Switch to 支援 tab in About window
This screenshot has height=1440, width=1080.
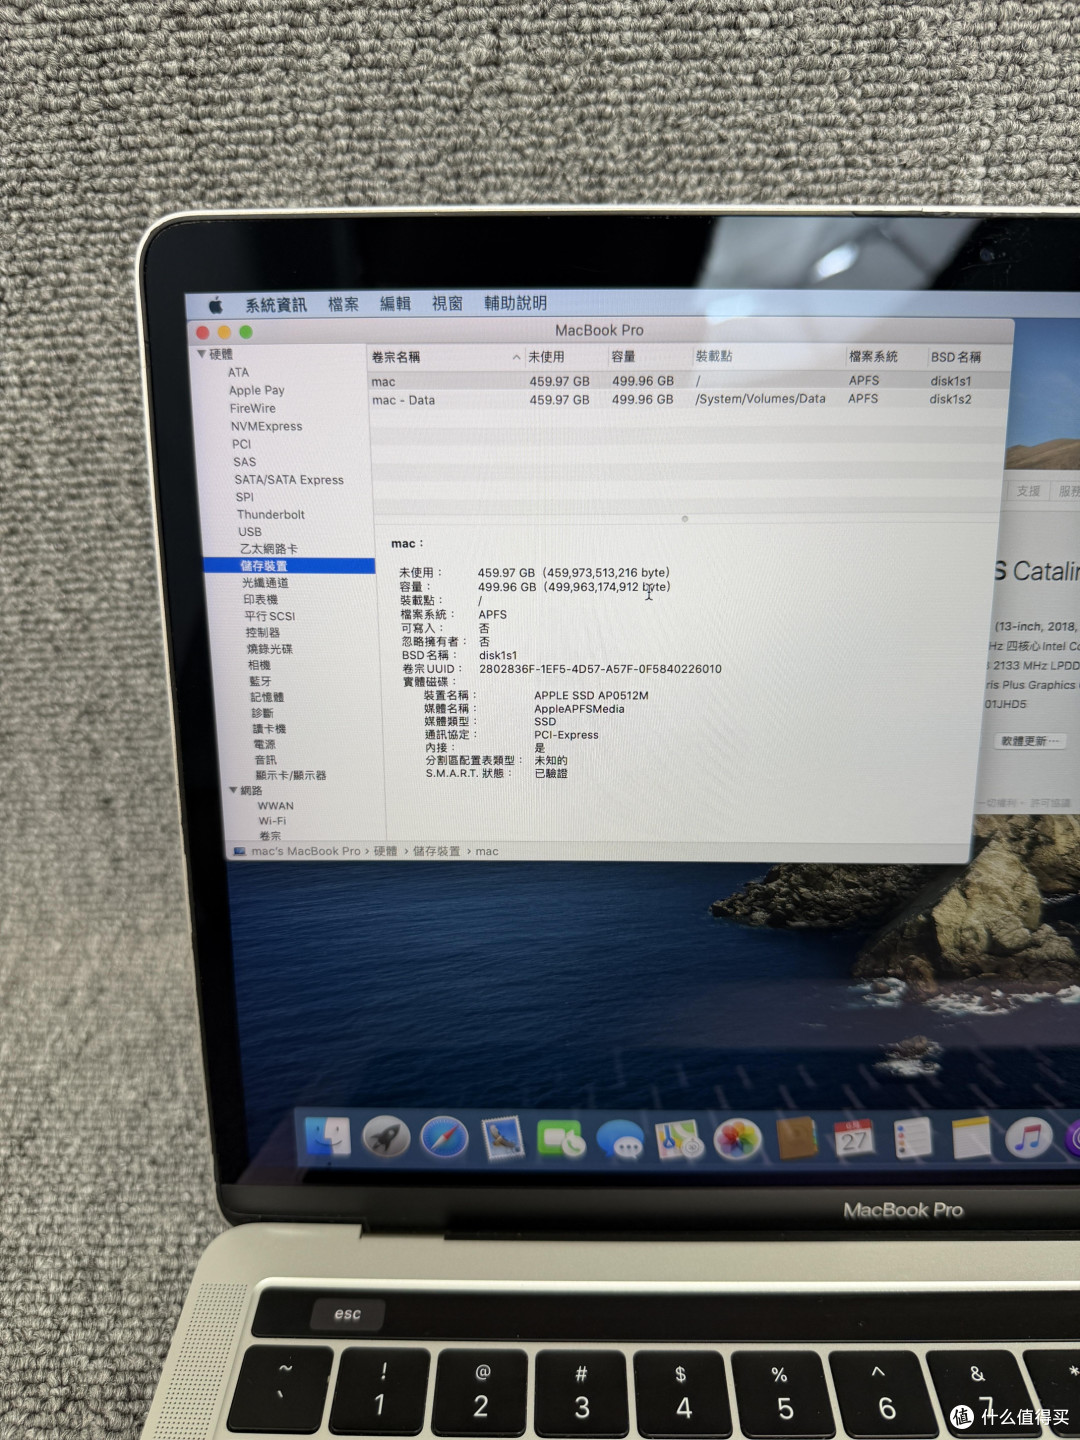(1028, 491)
